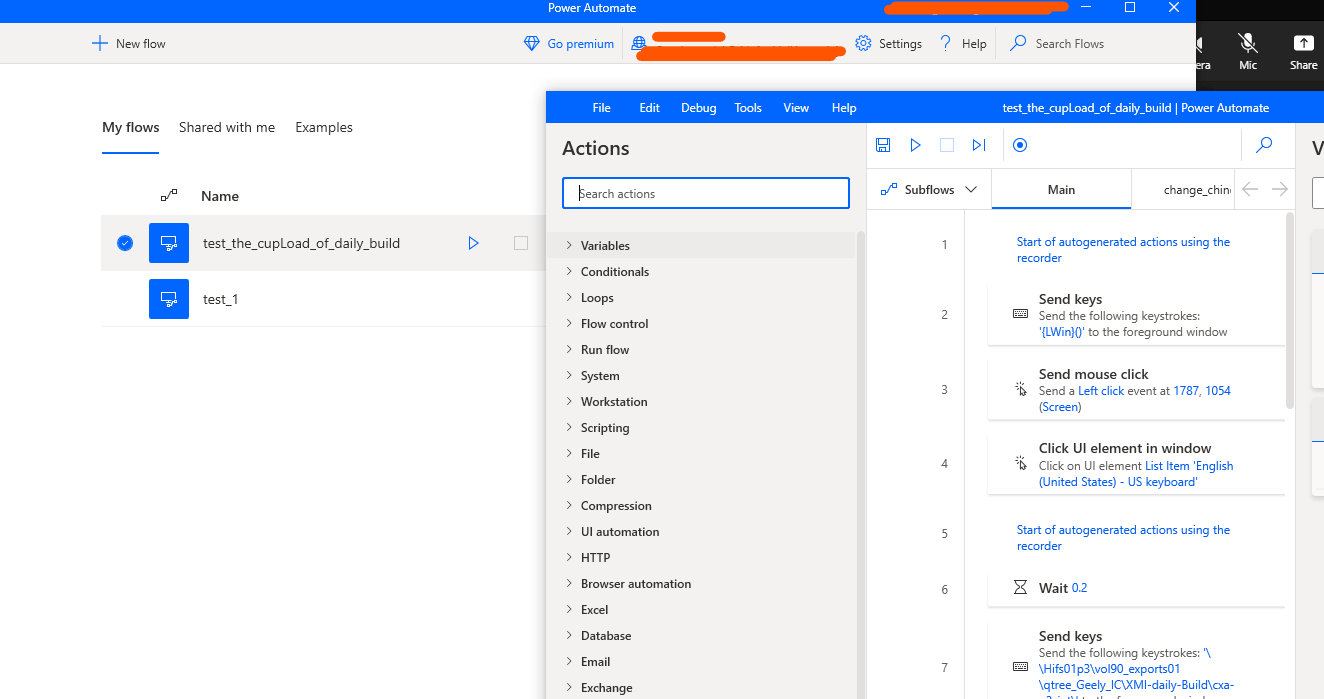Click the Share screen button
1324x699 pixels.
point(1303,51)
